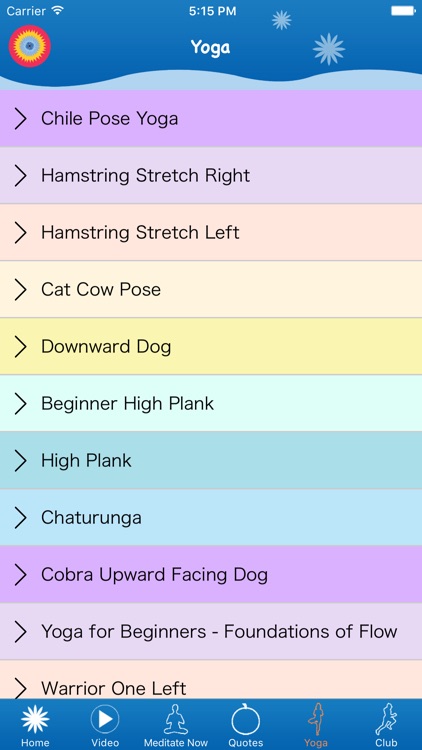The height and width of the screenshot is (750, 422).
Task: Open Yoga for Beginners - Foundations of Flow
Action: [x=211, y=631]
